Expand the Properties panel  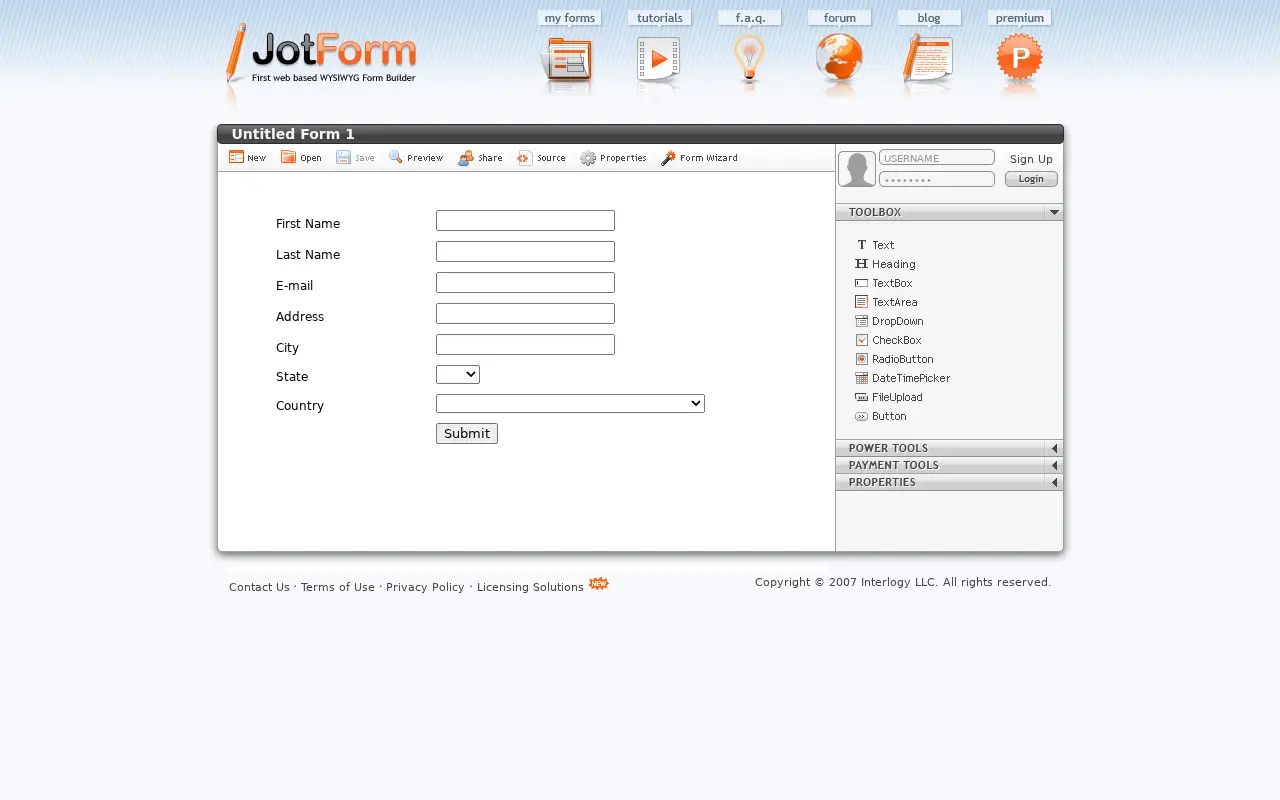point(1054,482)
